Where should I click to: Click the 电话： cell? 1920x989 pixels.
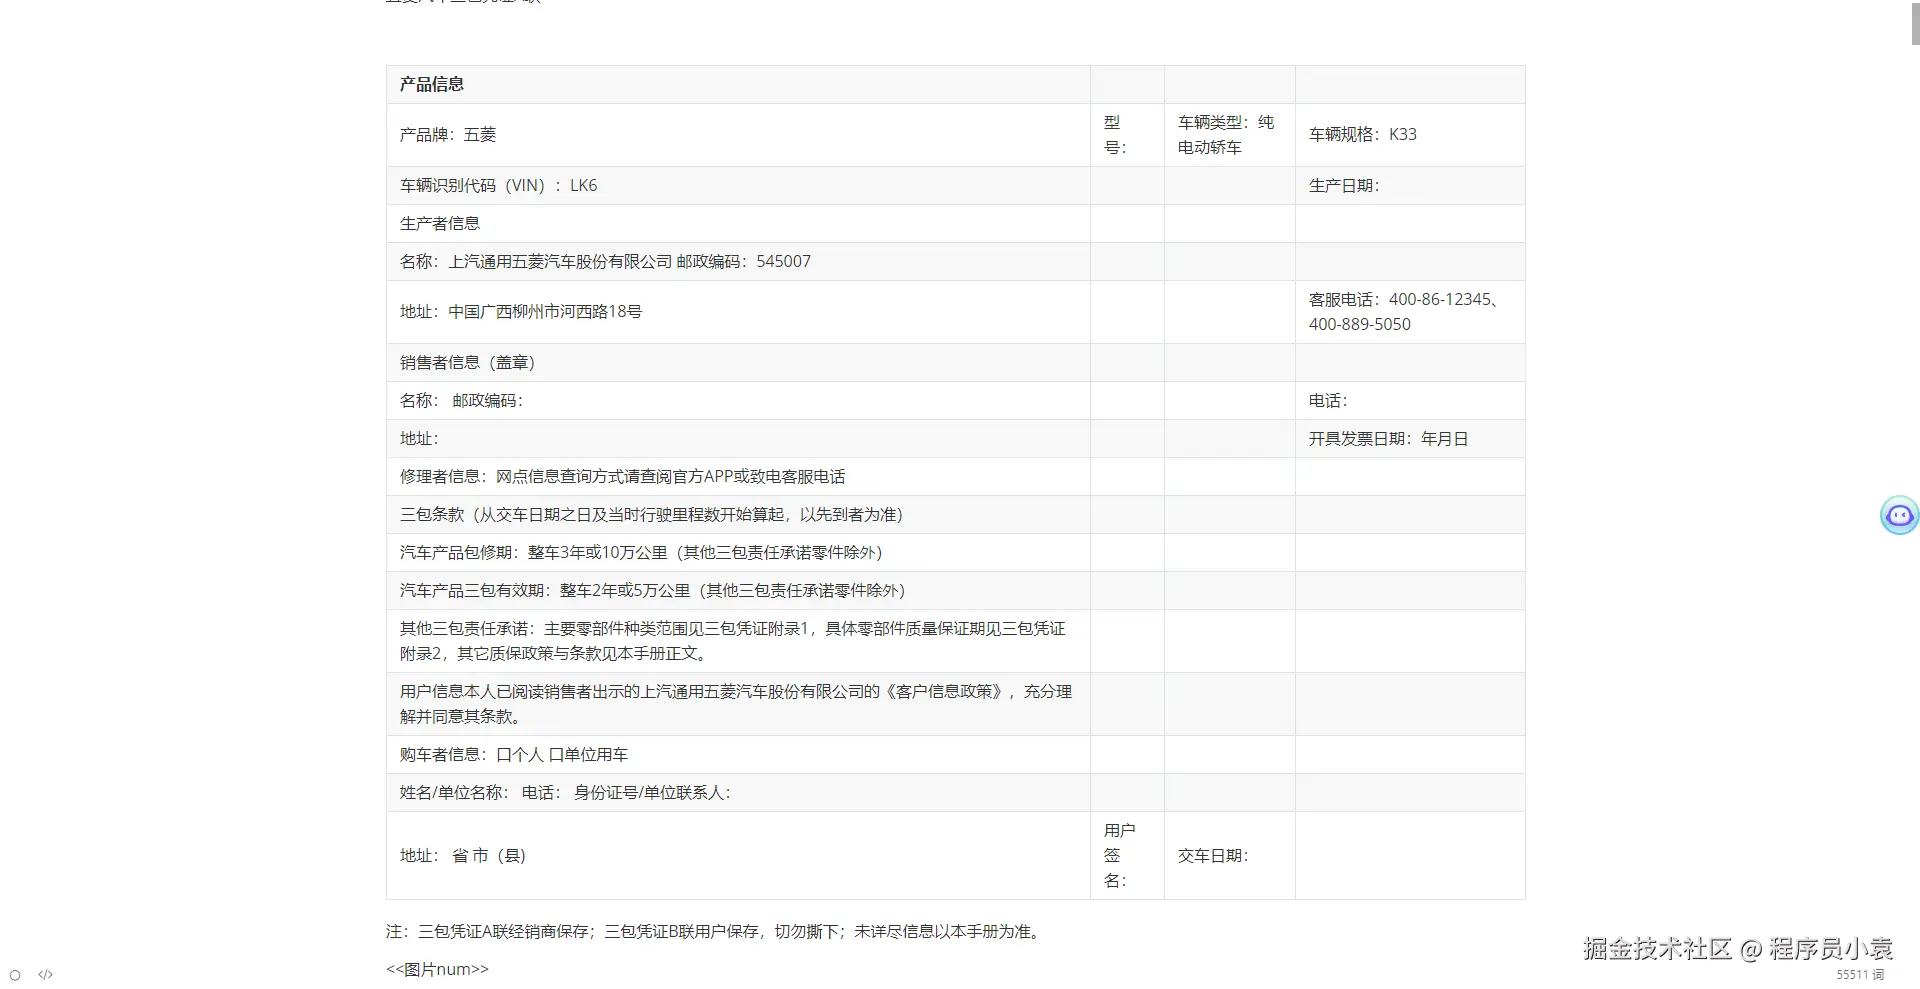pyautogui.click(x=1410, y=401)
